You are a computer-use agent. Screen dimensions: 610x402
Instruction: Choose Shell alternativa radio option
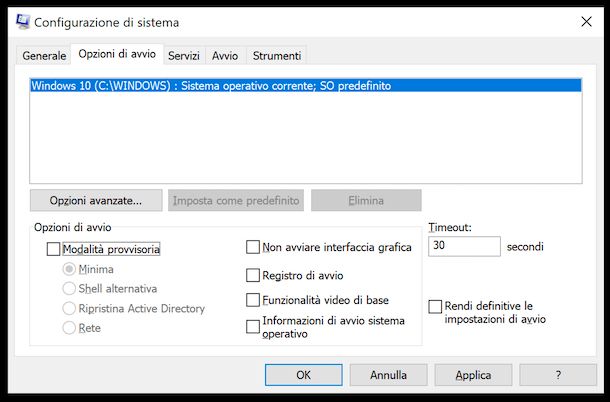[69, 289]
